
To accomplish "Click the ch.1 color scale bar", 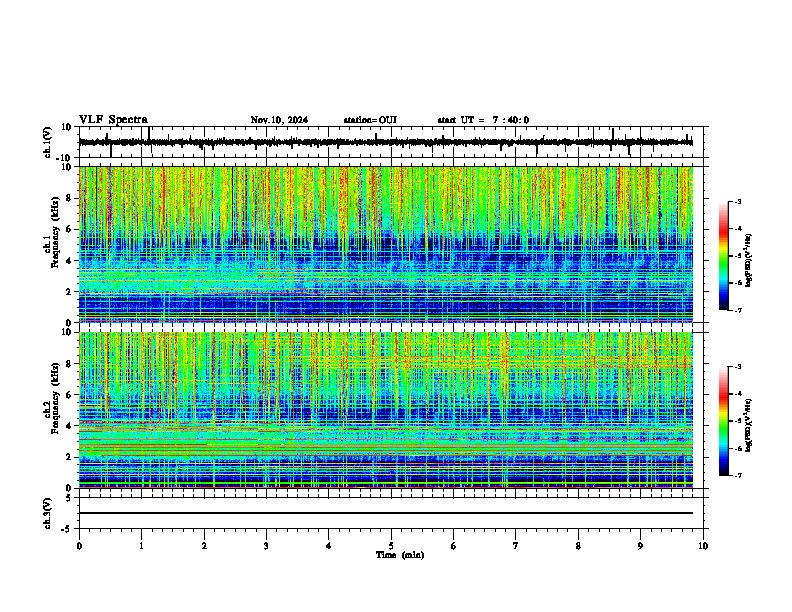I will tap(724, 256).
